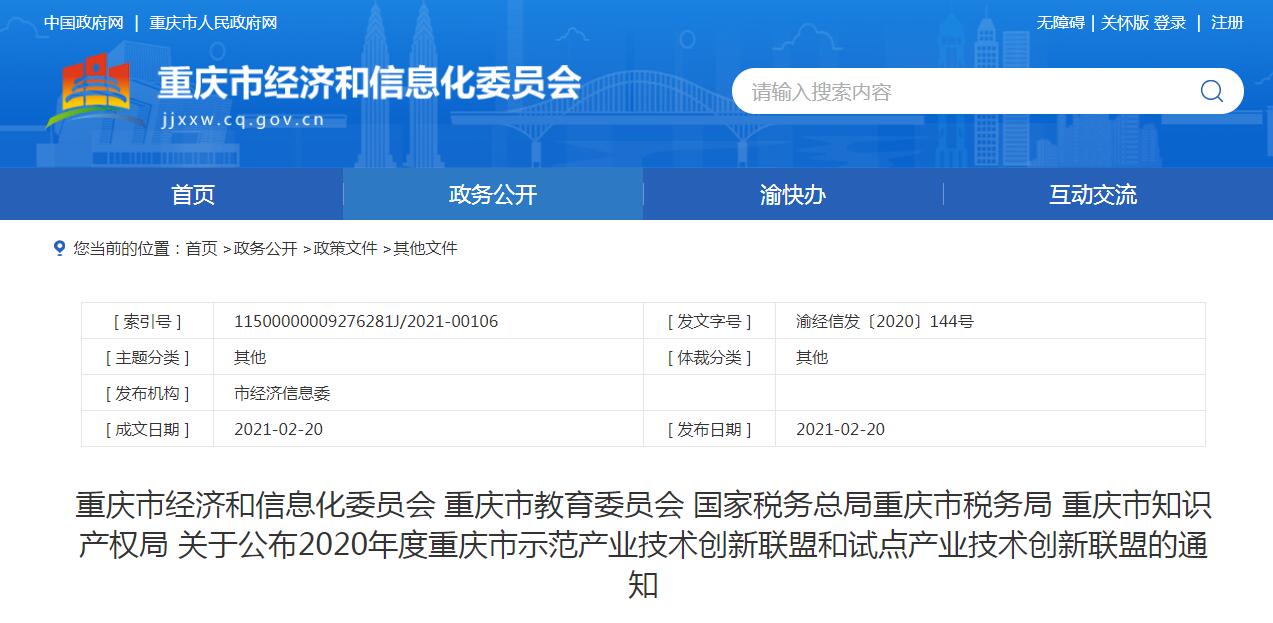The height and width of the screenshot is (623, 1273).
Task: Click 政务公开 in the breadcrumb trail
Action: tap(265, 248)
